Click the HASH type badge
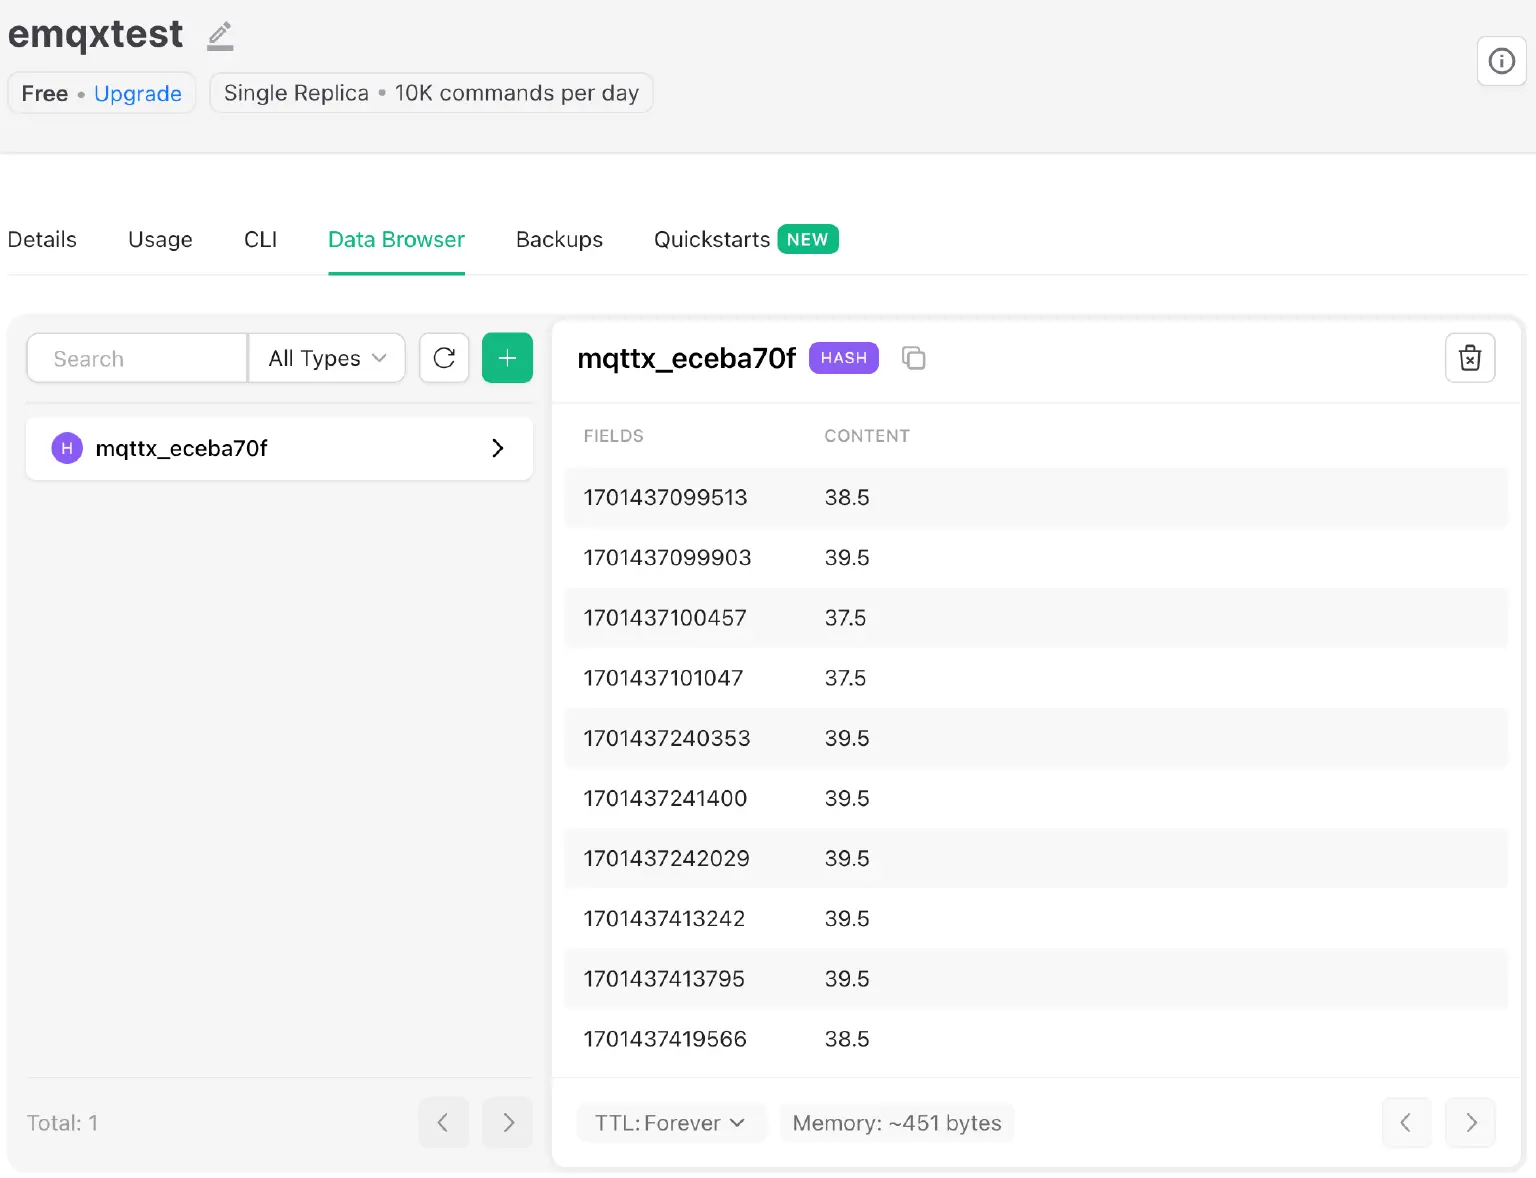The height and width of the screenshot is (1178, 1536). [843, 358]
